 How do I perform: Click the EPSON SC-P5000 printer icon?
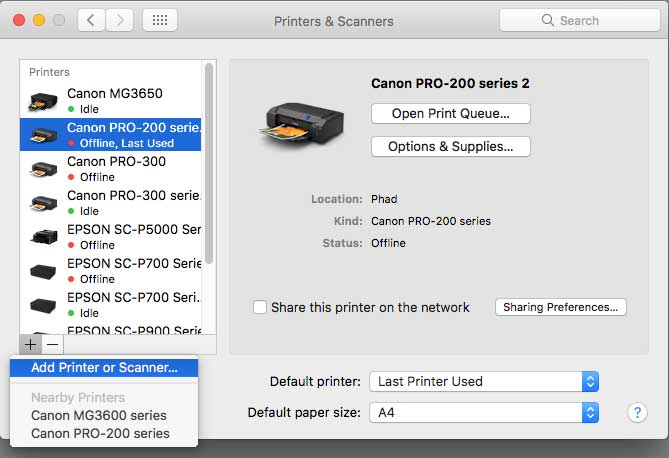[44, 237]
